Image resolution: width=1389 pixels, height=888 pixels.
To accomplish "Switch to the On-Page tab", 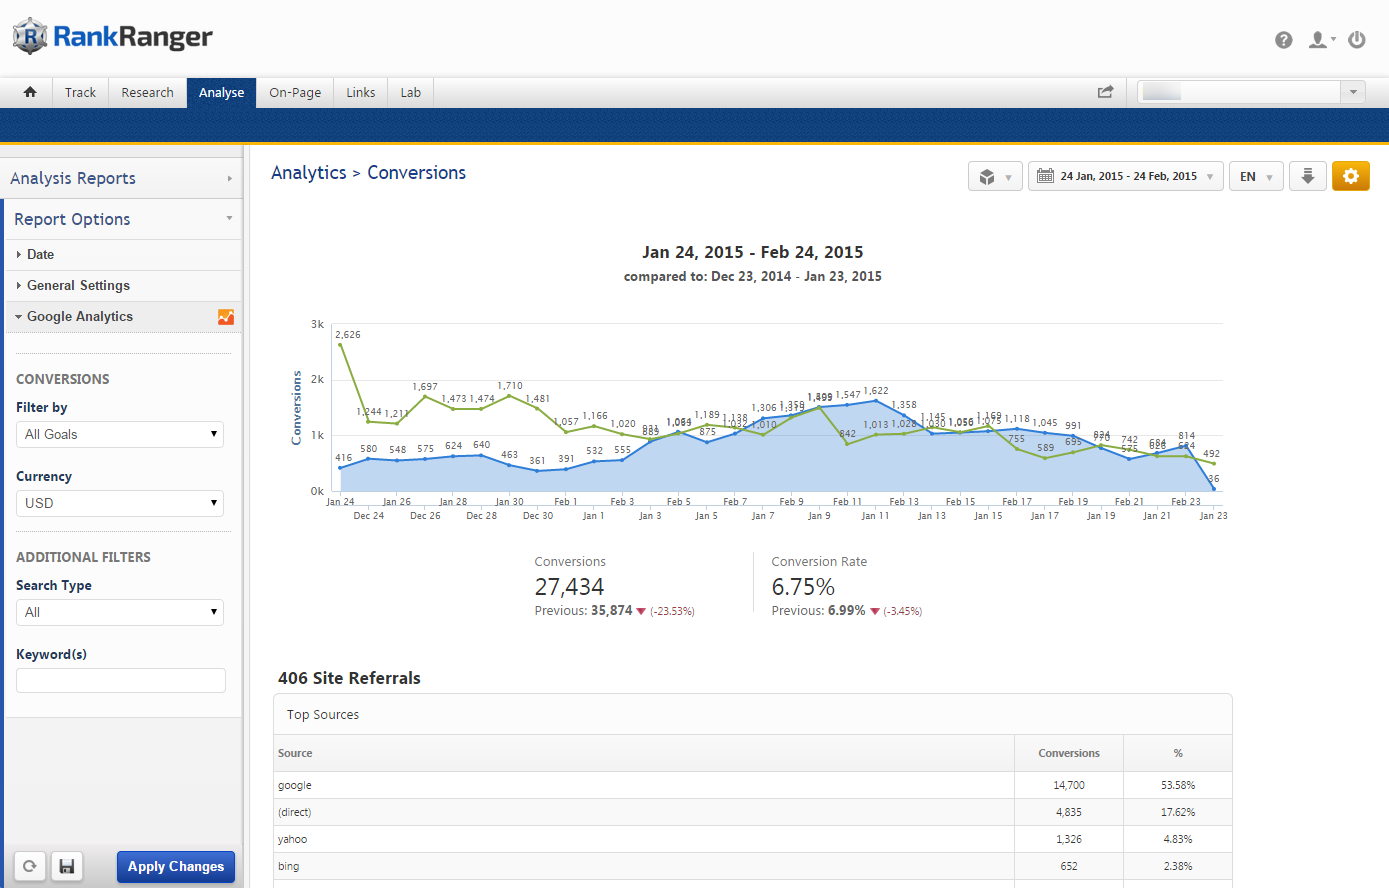I will pyautogui.click(x=295, y=92).
